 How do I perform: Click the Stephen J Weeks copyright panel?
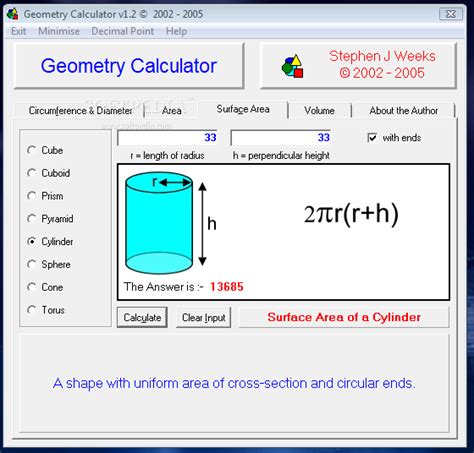tap(358, 66)
